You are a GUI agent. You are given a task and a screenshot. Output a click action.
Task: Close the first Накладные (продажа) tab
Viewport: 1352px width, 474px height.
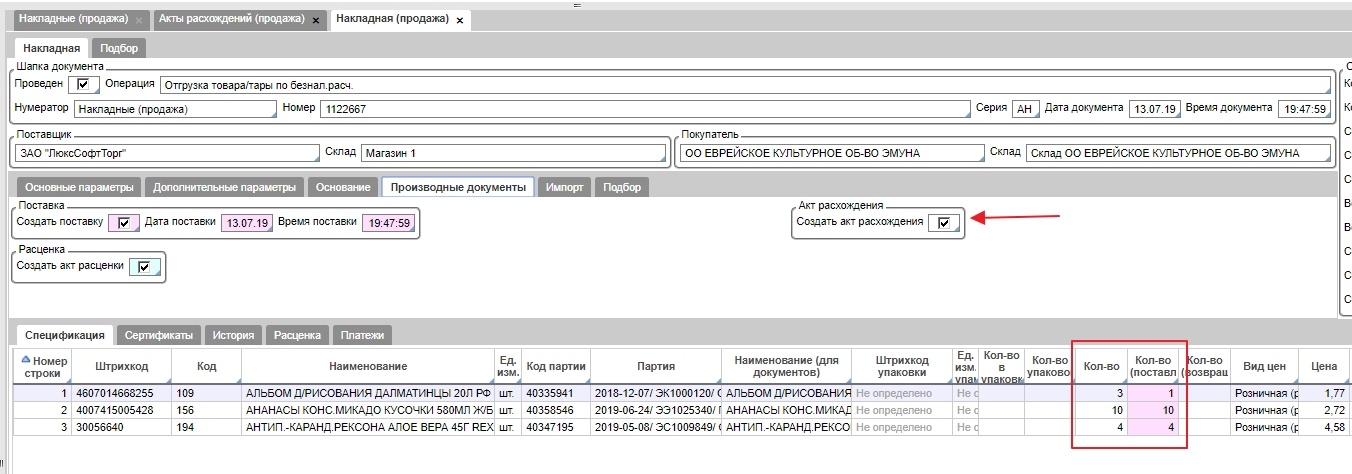pyautogui.click(x=139, y=21)
